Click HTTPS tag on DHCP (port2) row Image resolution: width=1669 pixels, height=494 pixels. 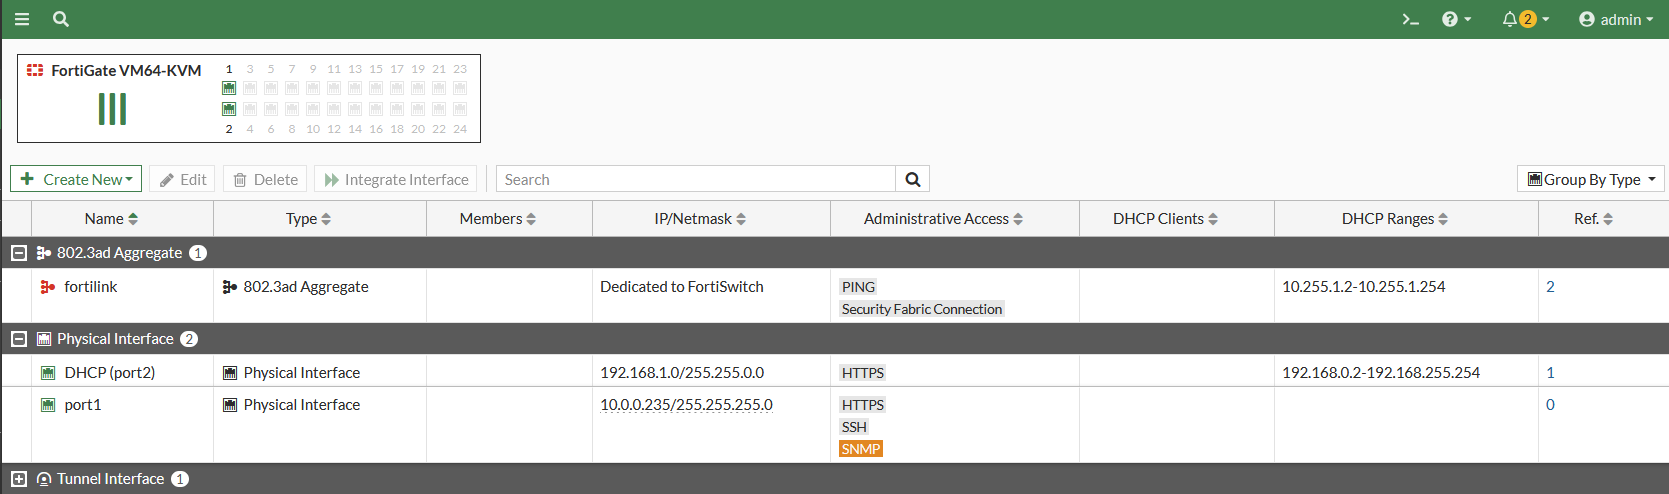tap(862, 373)
